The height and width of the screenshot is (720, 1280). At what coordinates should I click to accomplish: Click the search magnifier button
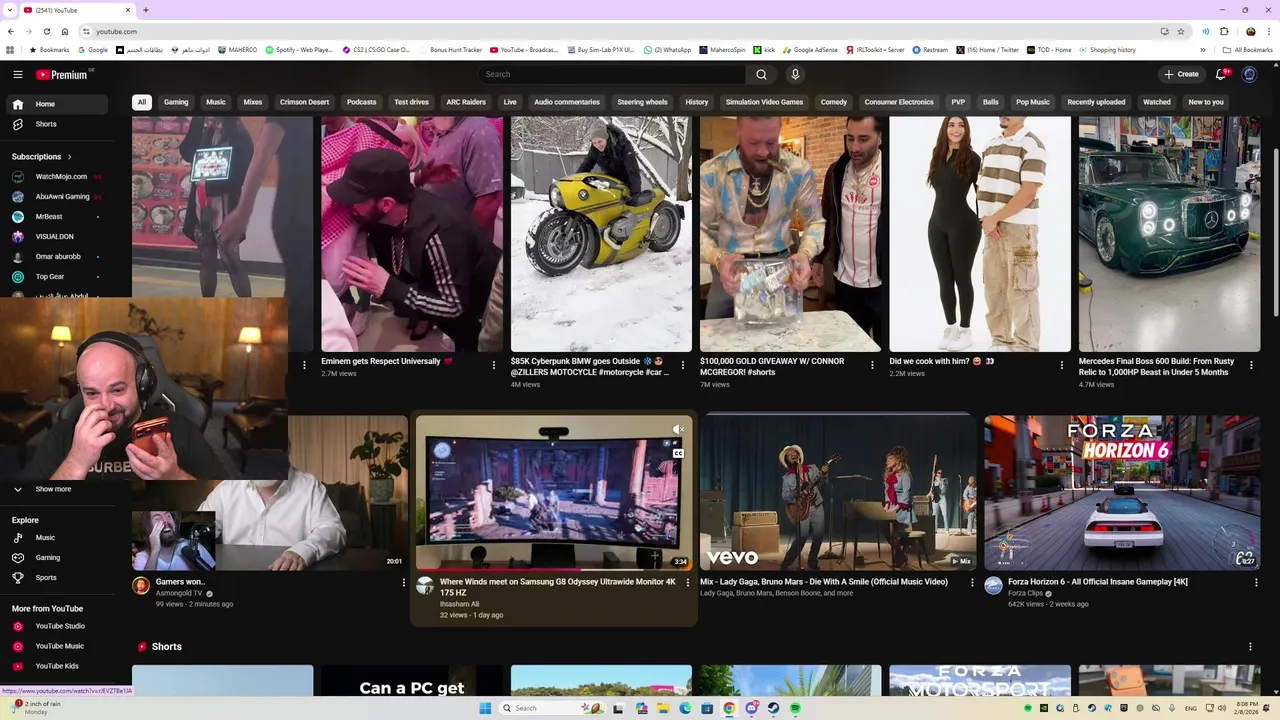[761, 74]
